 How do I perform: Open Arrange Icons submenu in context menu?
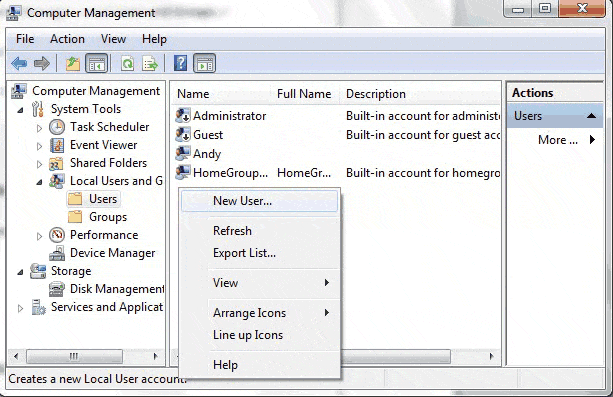[x=259, y=313]
